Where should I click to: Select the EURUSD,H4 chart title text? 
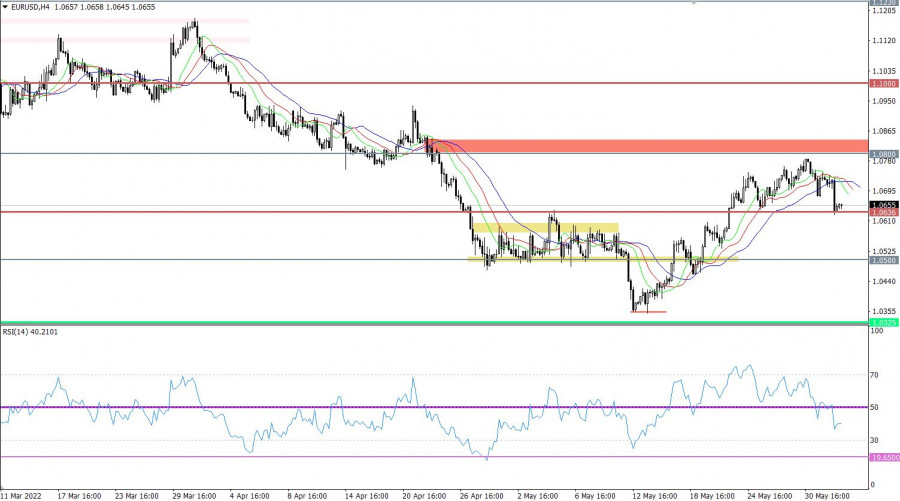point(30,7)
